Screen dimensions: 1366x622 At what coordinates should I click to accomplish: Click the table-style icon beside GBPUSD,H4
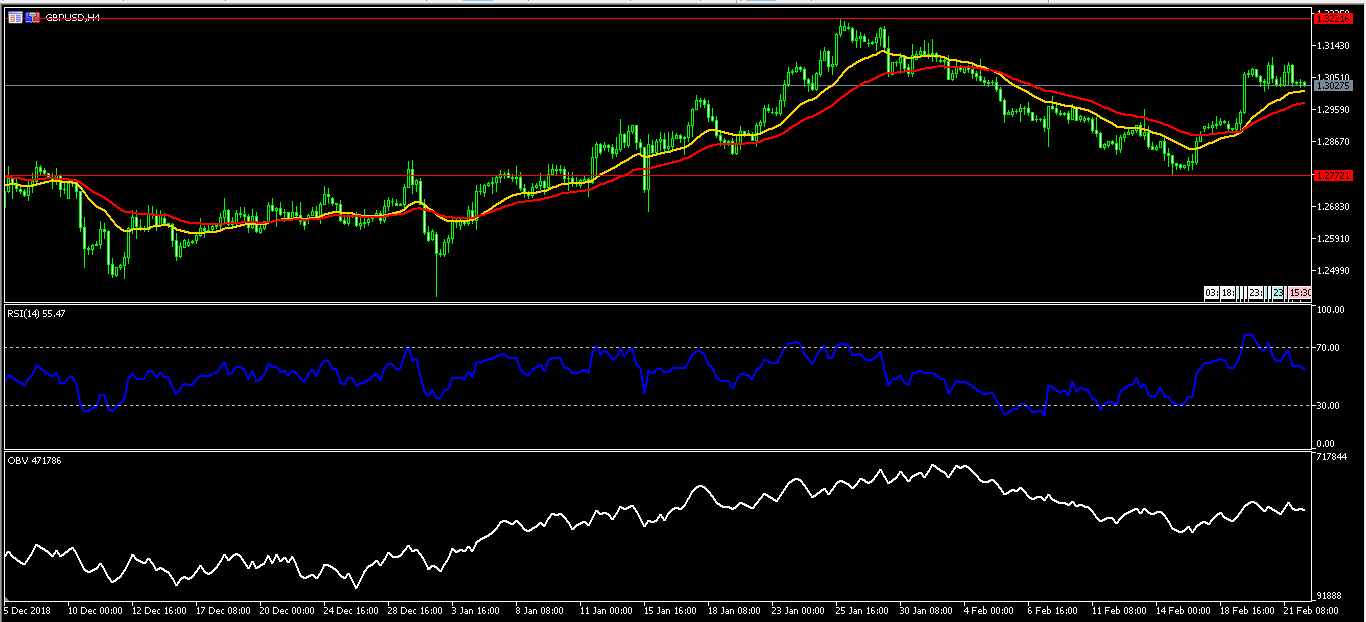[x=15, y=17]
